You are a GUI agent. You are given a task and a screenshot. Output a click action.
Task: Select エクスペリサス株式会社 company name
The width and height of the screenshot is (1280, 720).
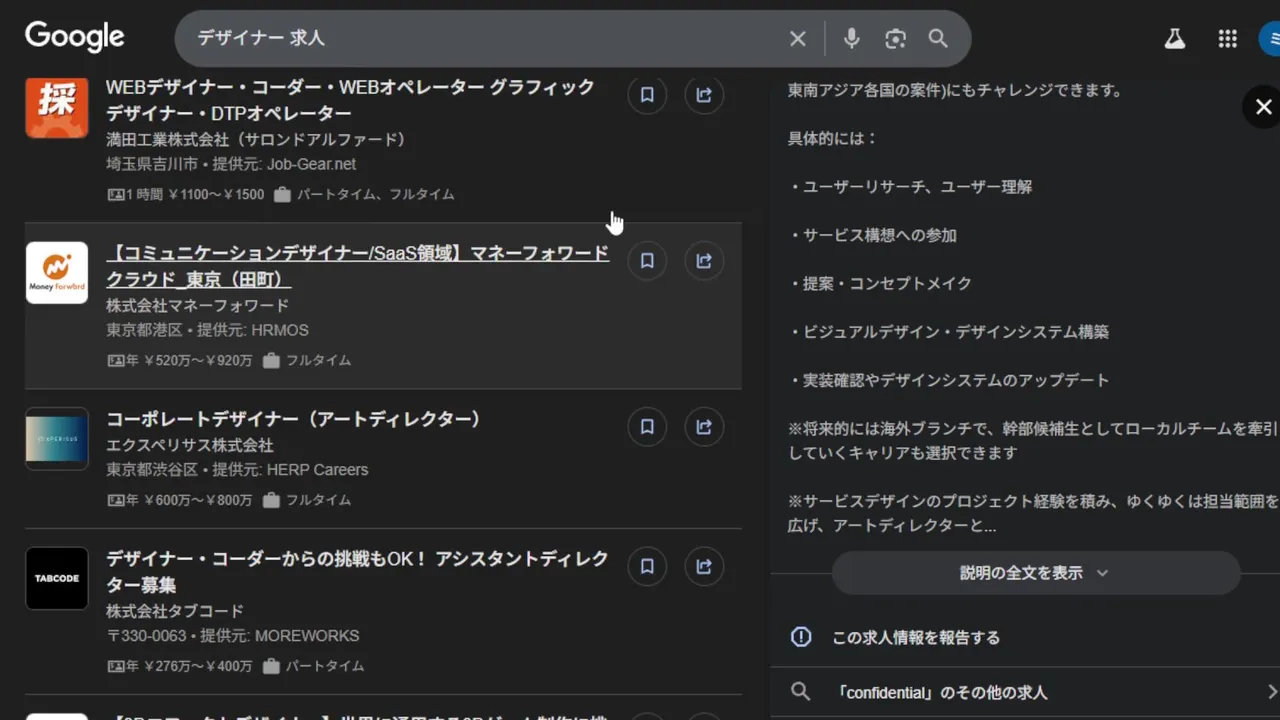pyautogui.click(x=190, y=445)
